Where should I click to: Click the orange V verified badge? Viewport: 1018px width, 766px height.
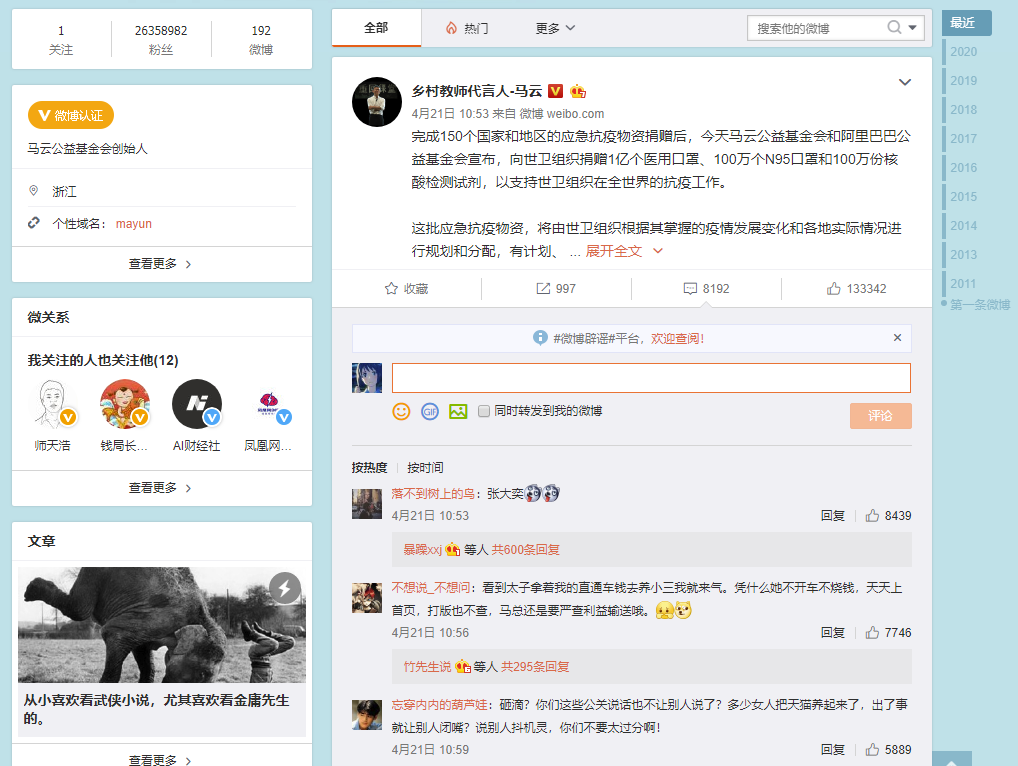pyautogui.click(x=556, y=91)
